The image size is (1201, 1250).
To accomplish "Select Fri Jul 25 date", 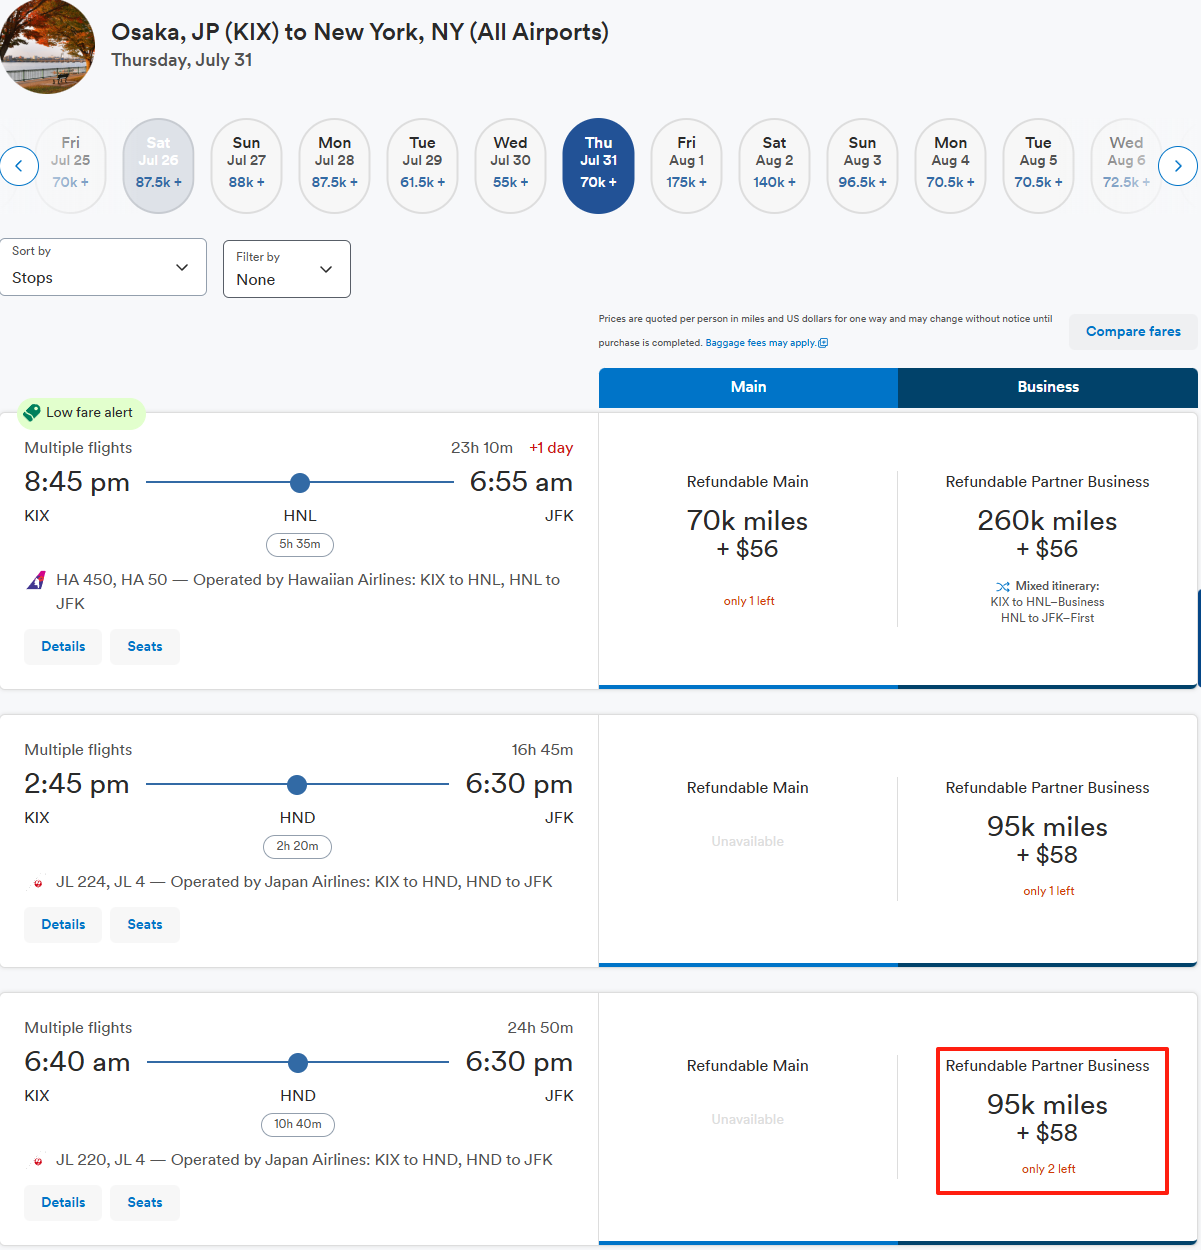I will 70,166.
